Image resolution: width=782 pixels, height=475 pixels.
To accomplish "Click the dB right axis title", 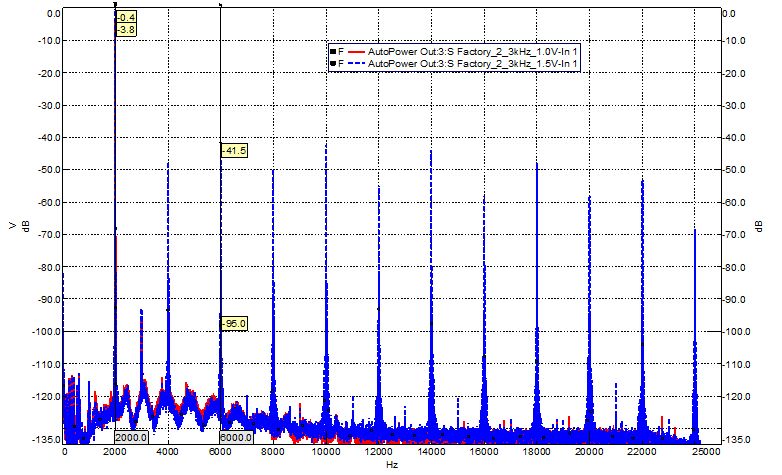I will pos(759,226).
